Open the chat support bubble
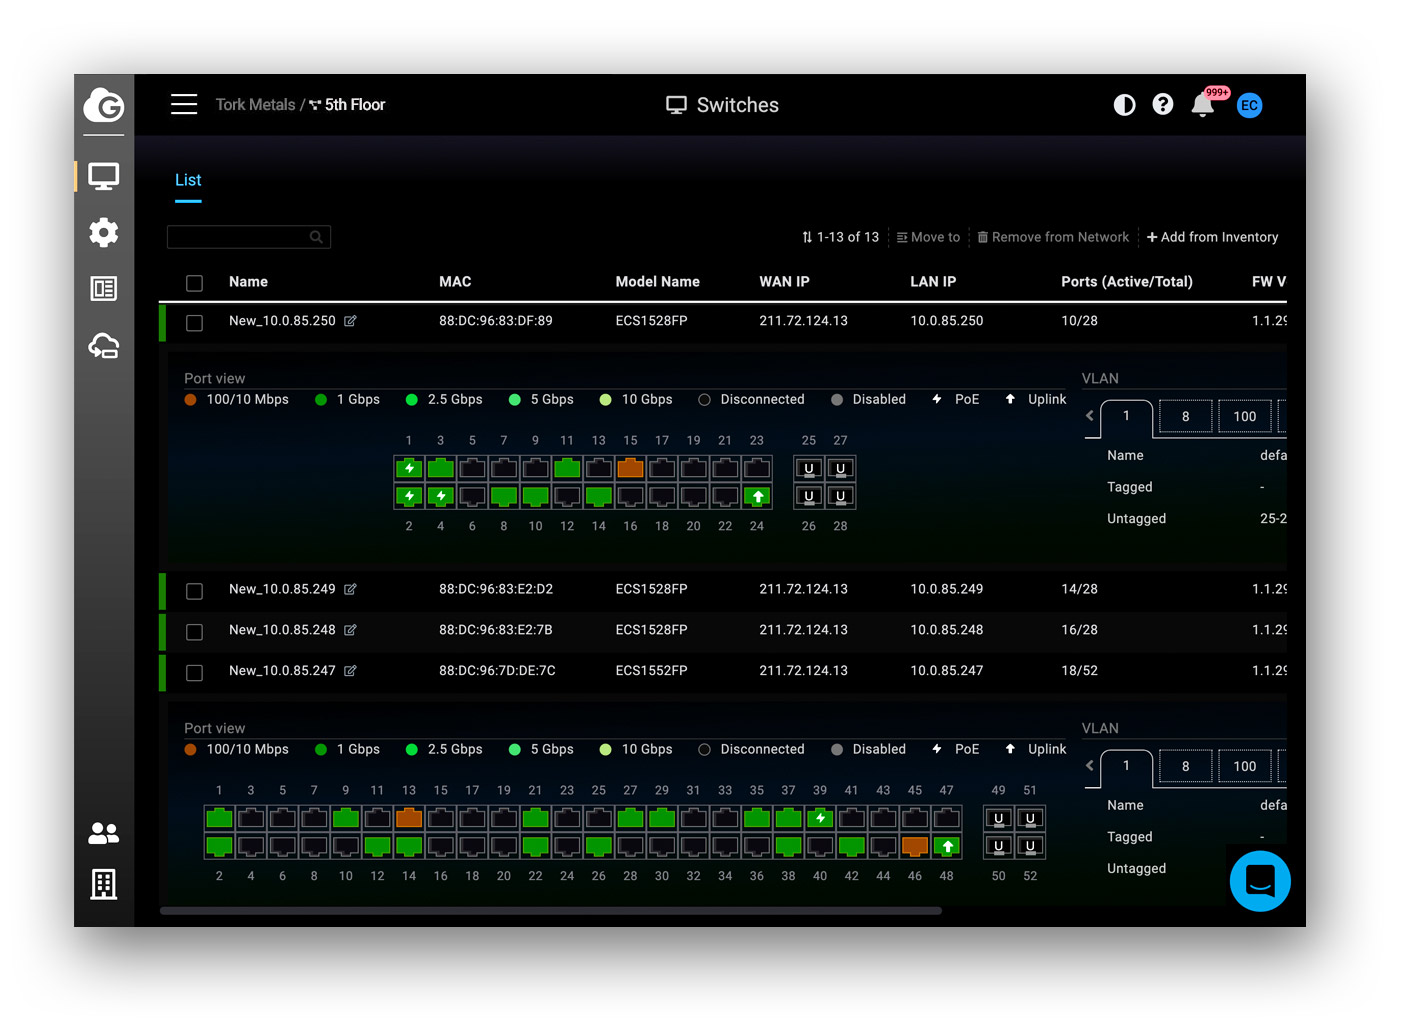The height and width of the screenshot is (1026, 1404). tap(1259, 881)
